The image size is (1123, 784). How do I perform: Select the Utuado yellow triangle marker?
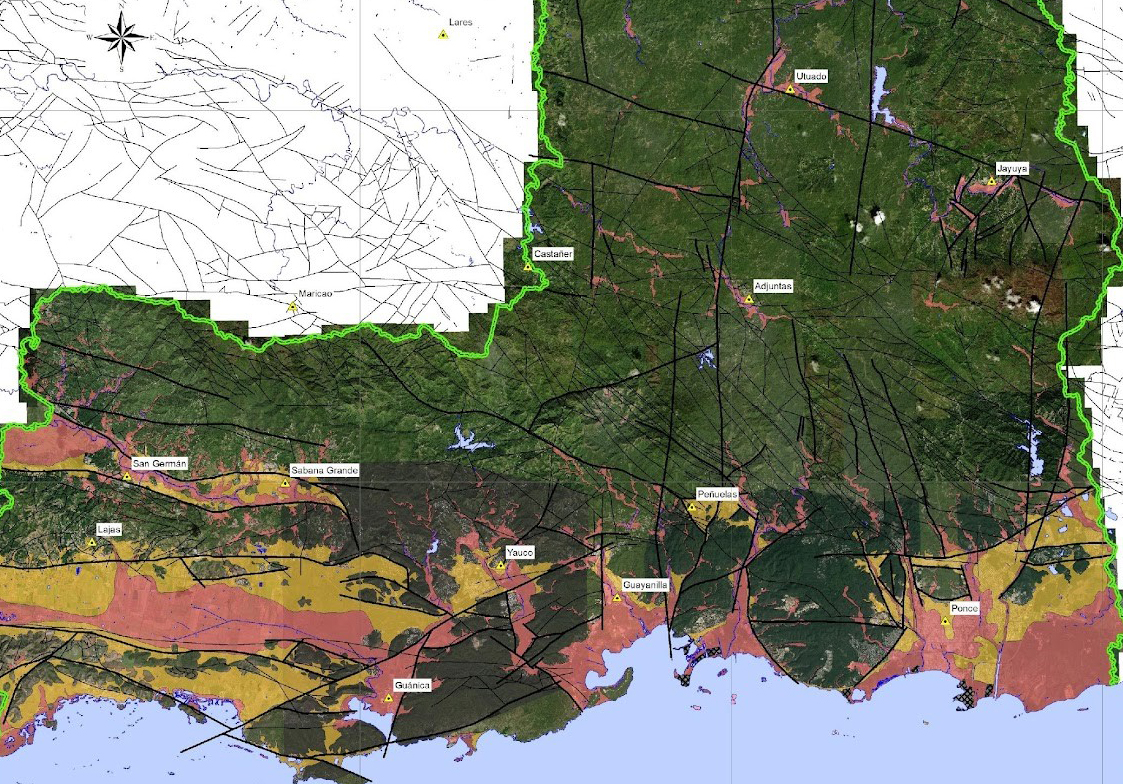point(790,89)
